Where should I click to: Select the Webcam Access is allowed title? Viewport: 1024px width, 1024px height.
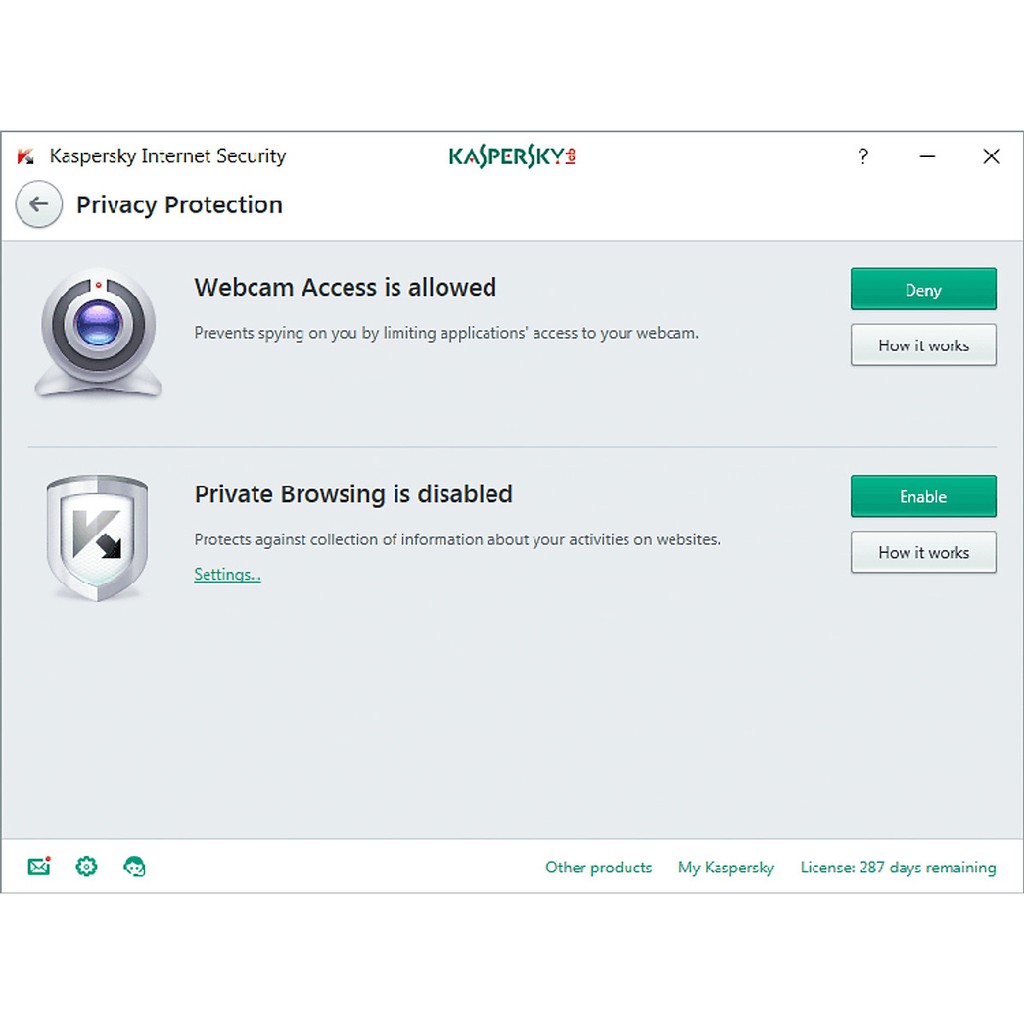point(344,288)
